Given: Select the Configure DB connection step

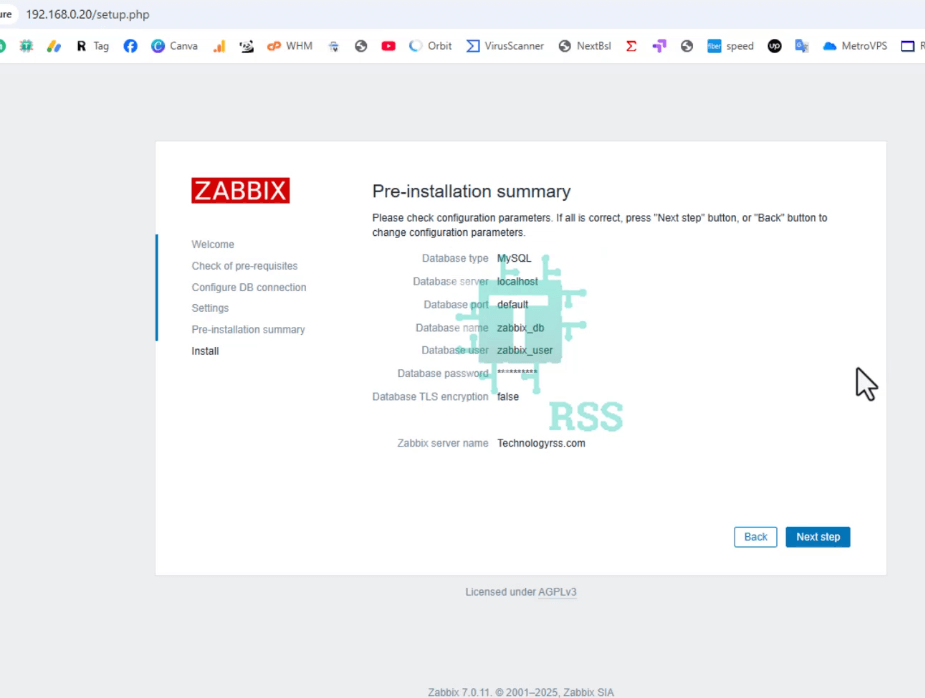Looking at the screenshot, I should [x=249, y=287].
